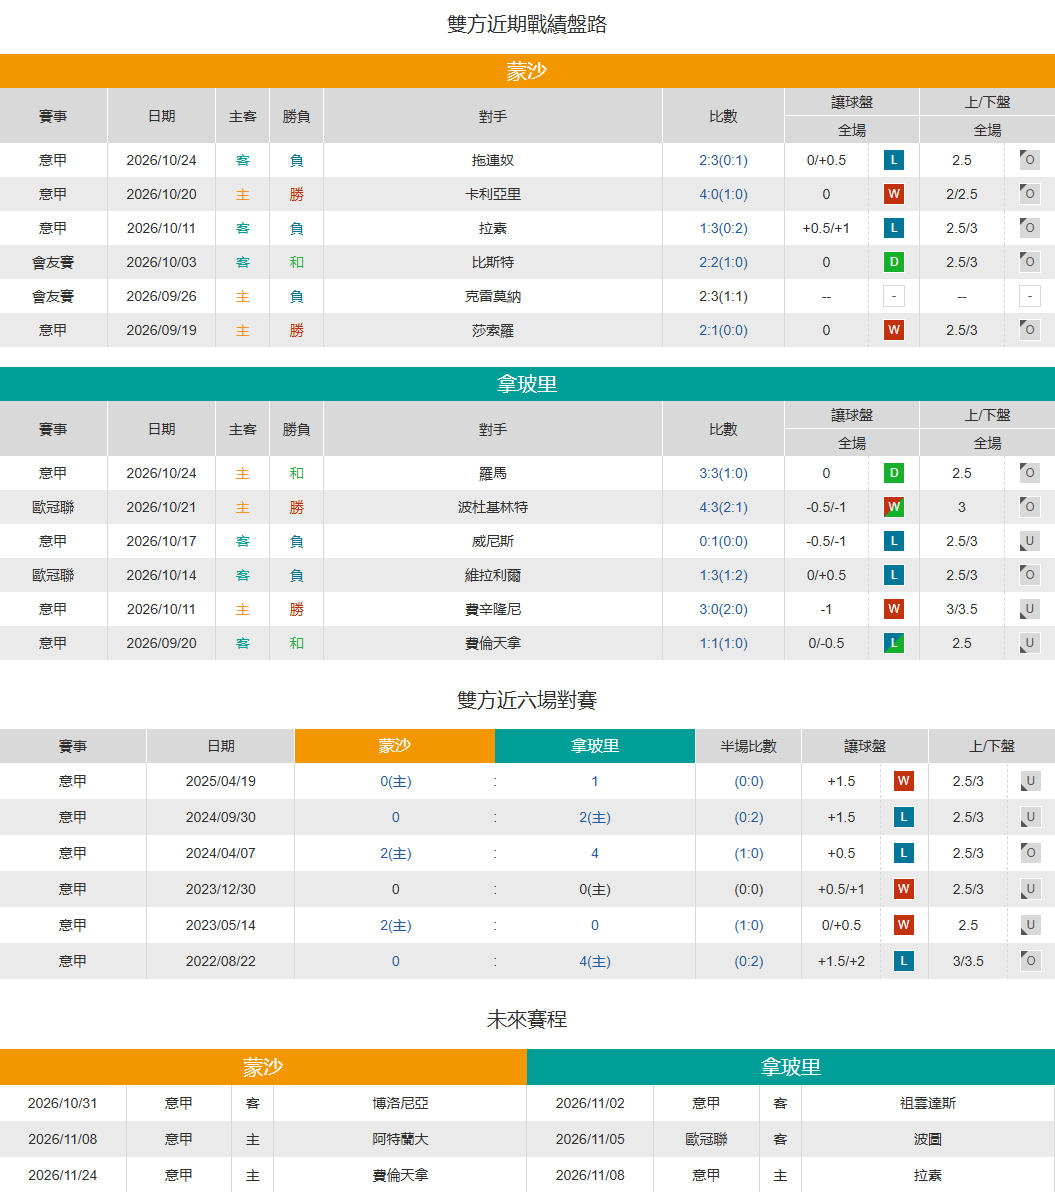Click the L handicap badge in 拖連奴 row
This screenshot has height=1192, width=1055.
tap(894, 160)
